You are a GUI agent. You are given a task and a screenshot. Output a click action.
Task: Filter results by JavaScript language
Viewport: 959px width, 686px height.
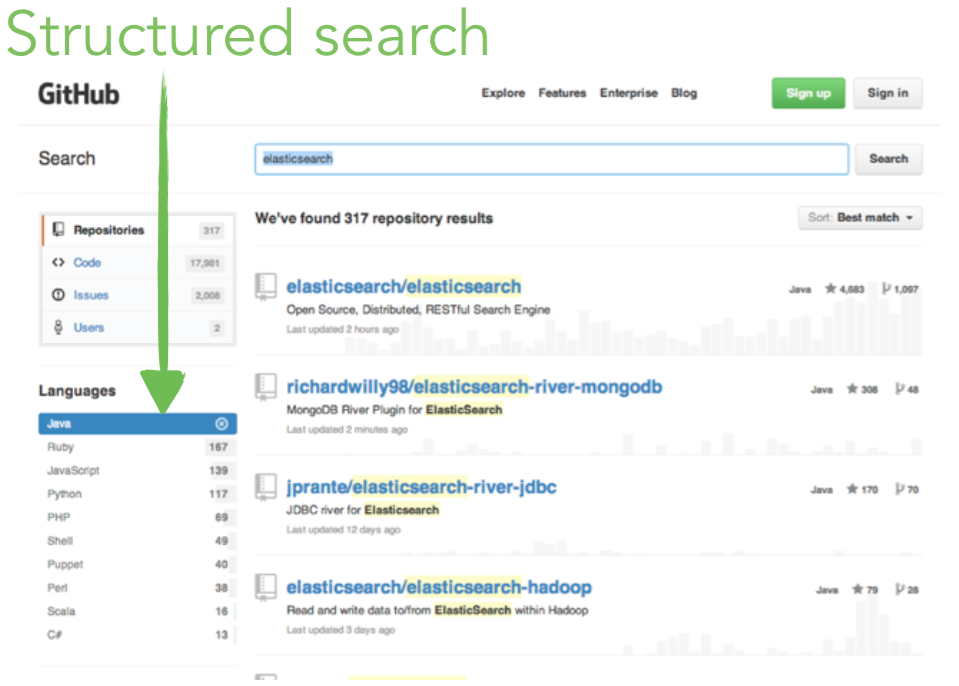[138, 470]
